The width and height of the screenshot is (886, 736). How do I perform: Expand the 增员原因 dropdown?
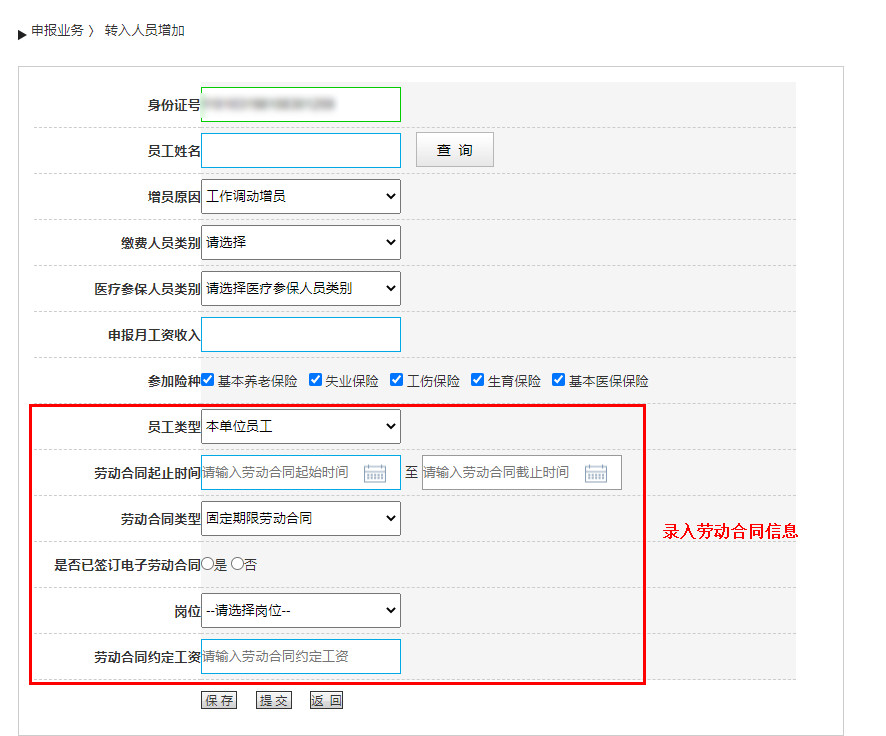[x=300, y=197]
